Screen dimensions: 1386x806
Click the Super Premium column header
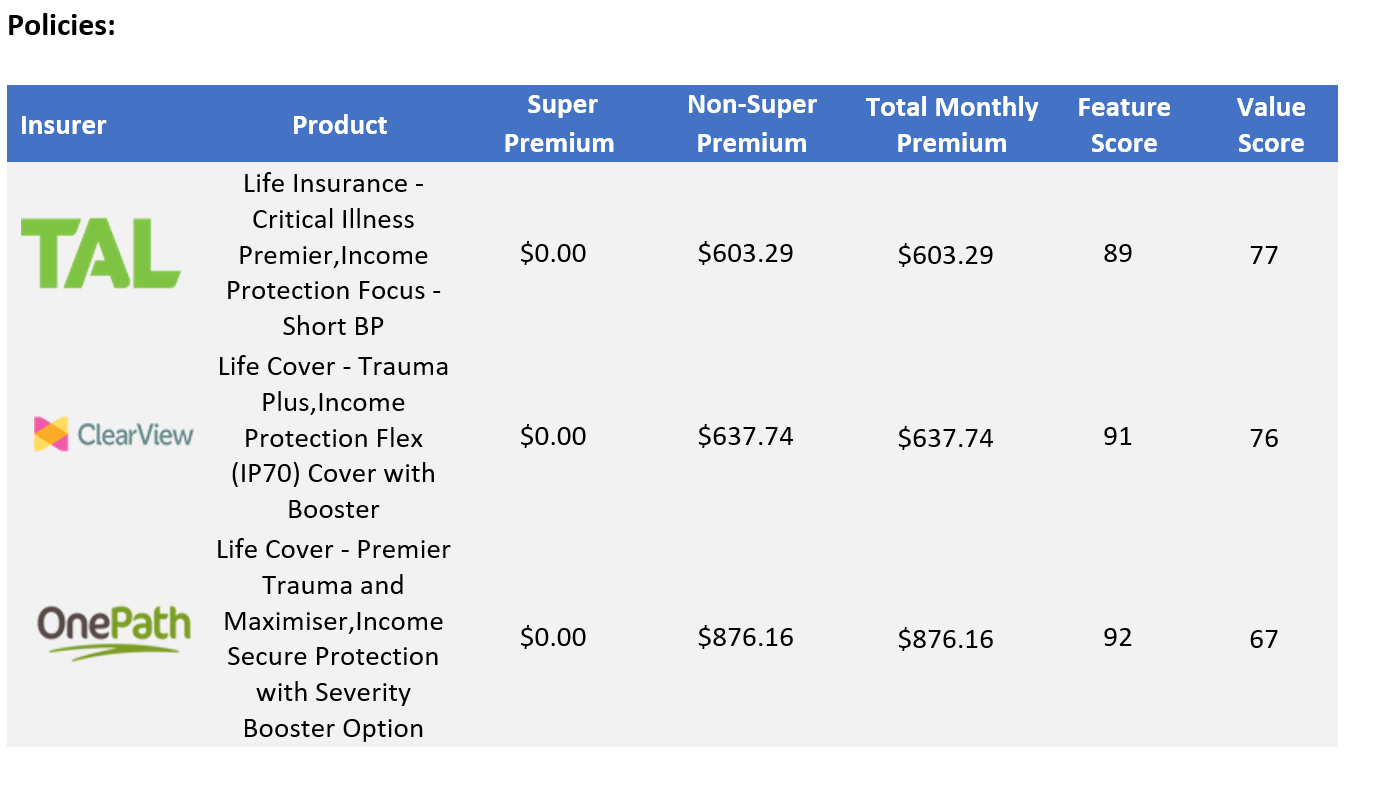(x=559, y=124)
